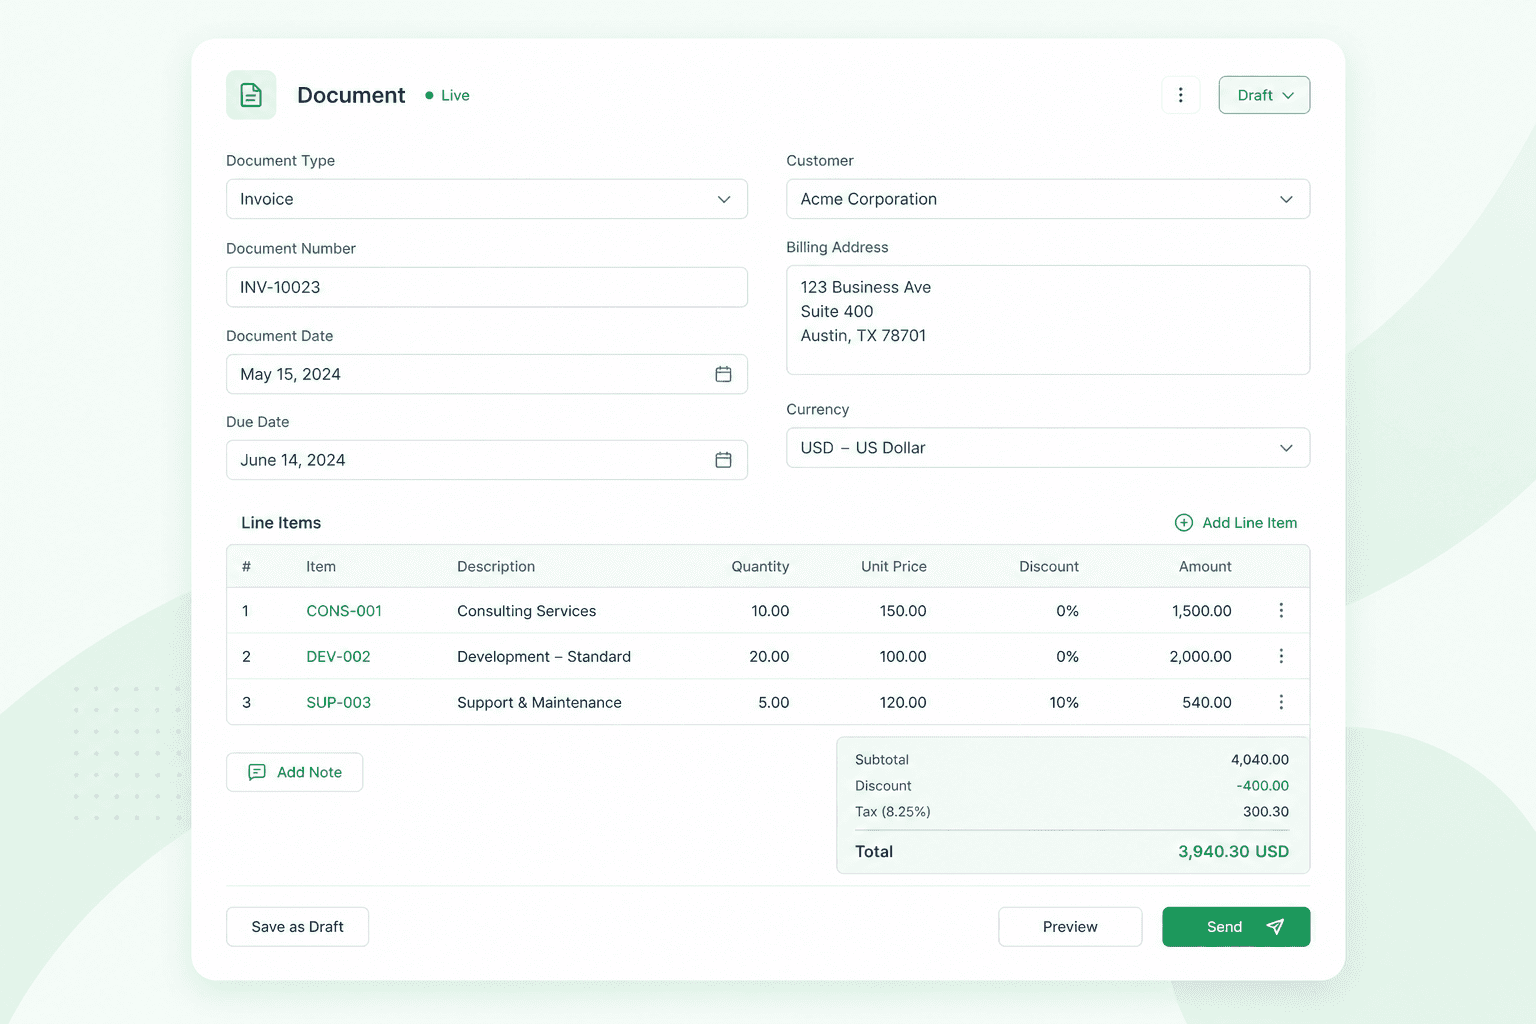Open row actions menu for SUP-003
The height and width of the screenshot is (1024, 1536).
click(x=1281, y=703)
